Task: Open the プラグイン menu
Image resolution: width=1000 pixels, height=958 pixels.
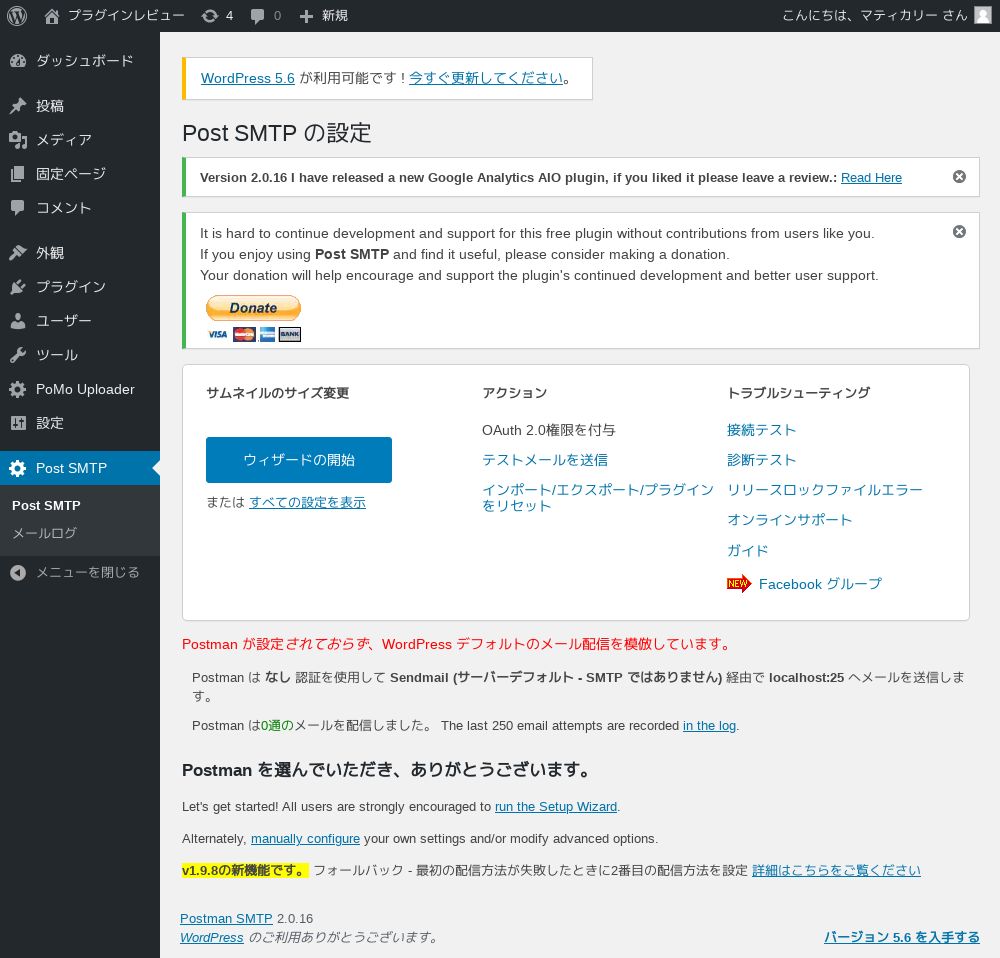Action: [71, 287]
